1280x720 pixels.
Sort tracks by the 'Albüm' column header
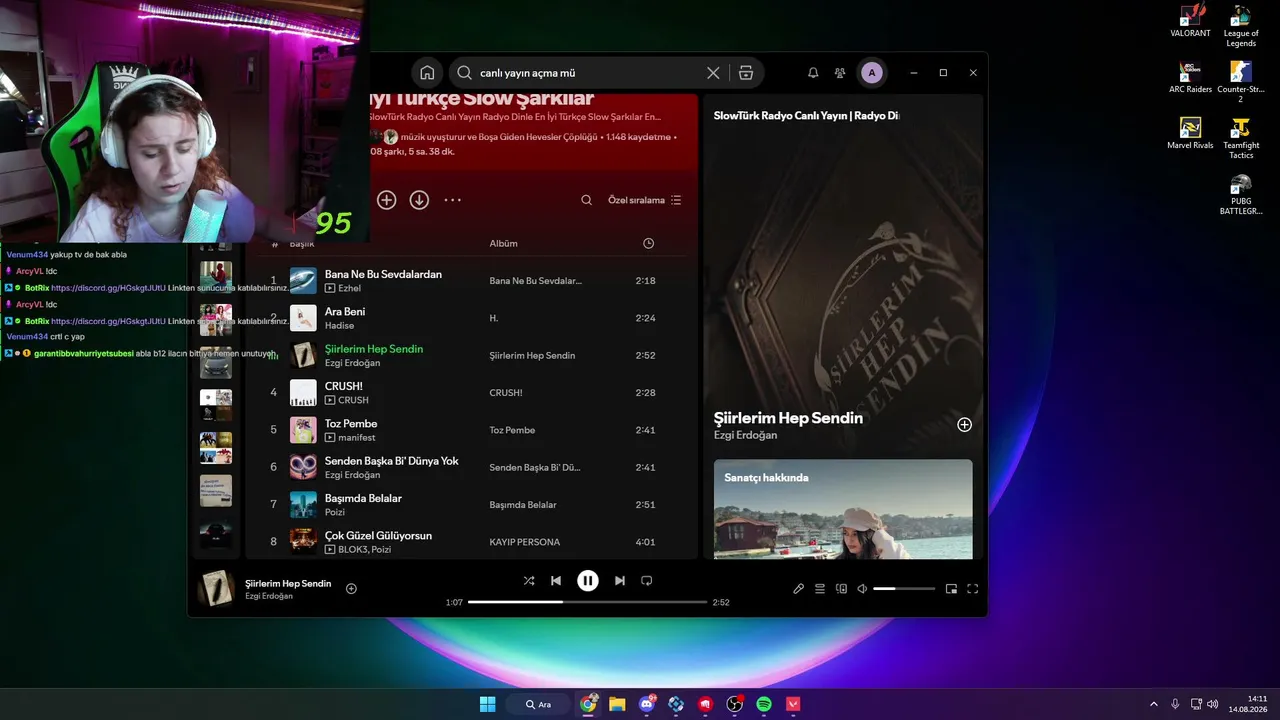[503, 244]
